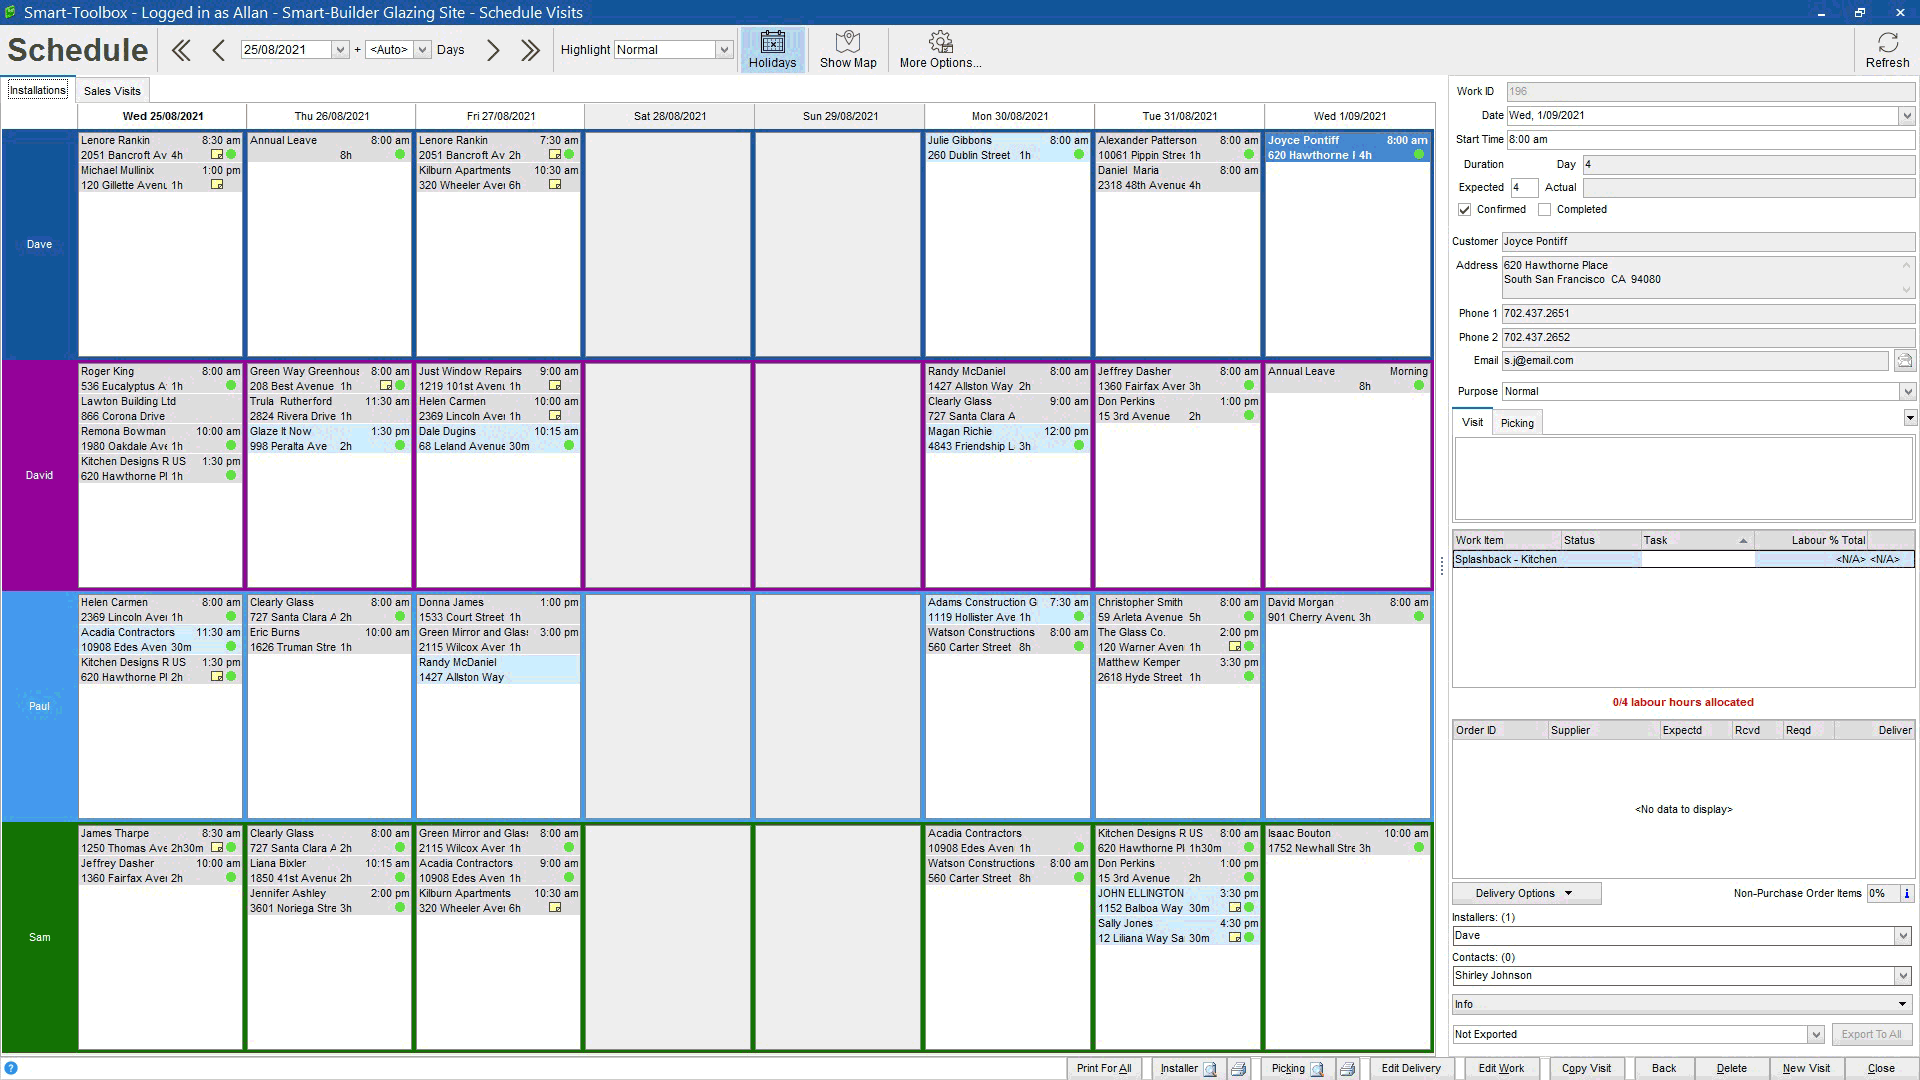The width and height of the screenshot is (1920, 1080).
Task: Open the Highlight dropdown set to Normal
Action: point(724,50)
